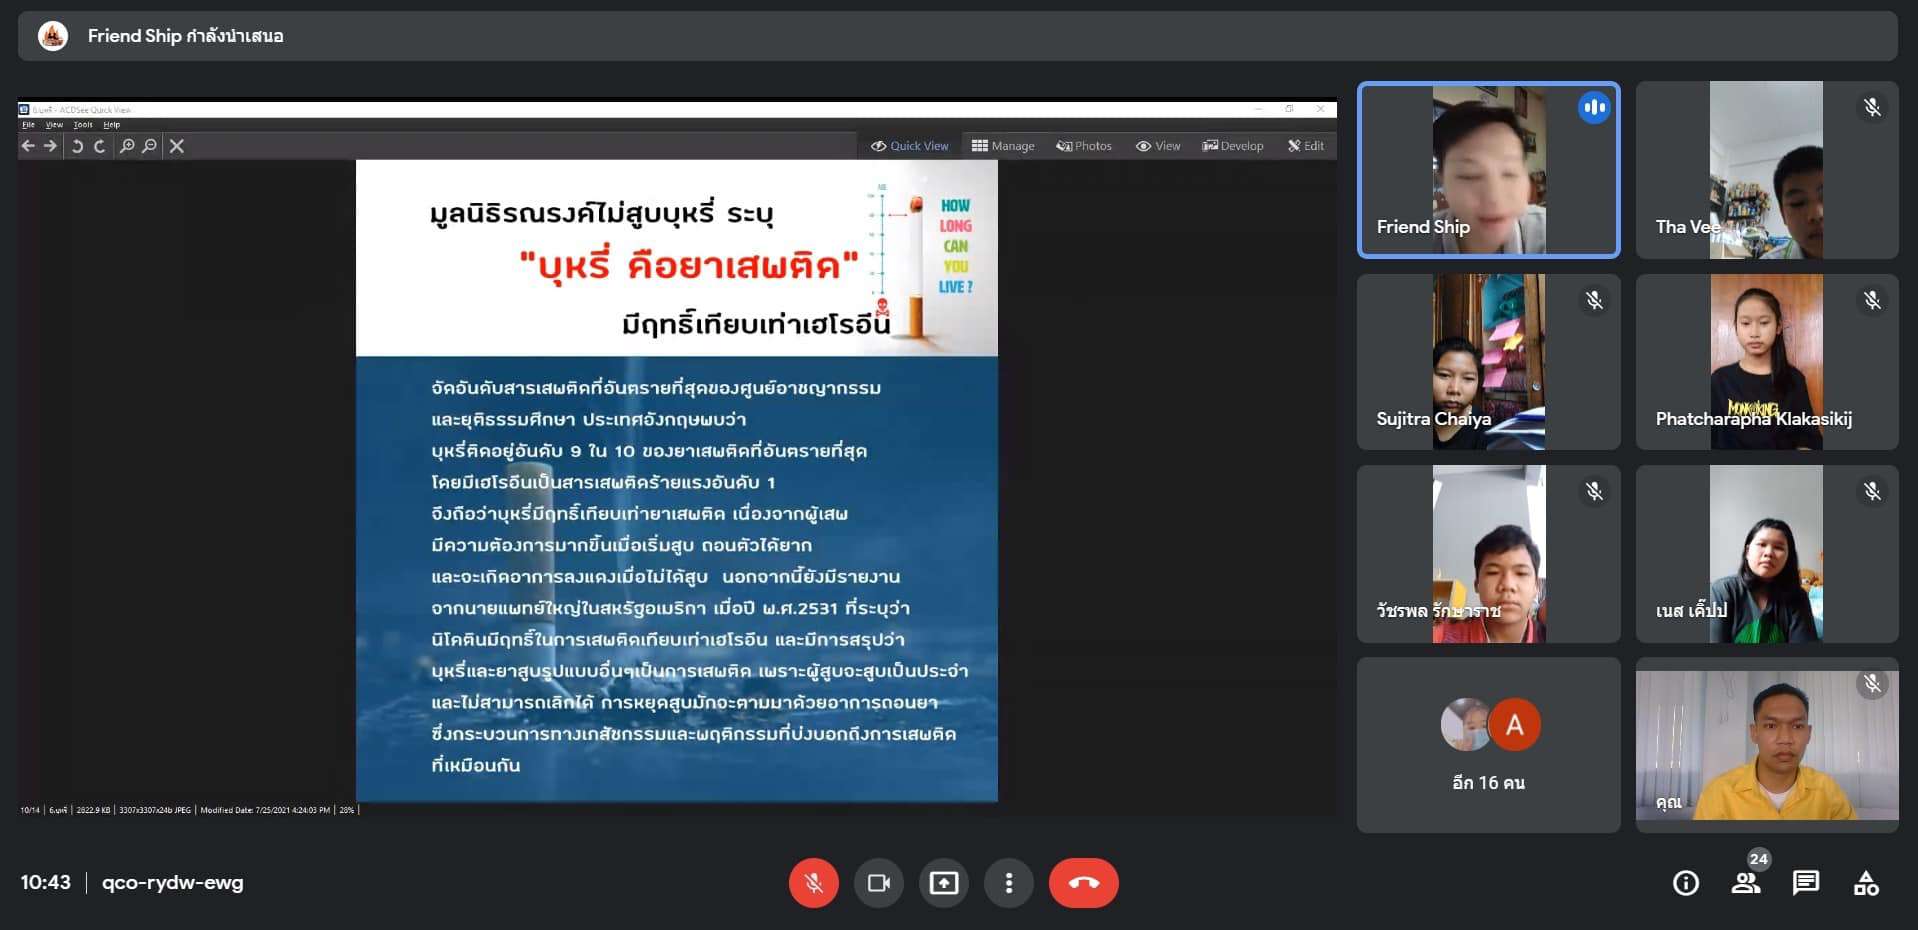Viewport: 1918px width, 930px height.
Task: Open the Tools menu in ACDSee
Action: tap(83, 125)
